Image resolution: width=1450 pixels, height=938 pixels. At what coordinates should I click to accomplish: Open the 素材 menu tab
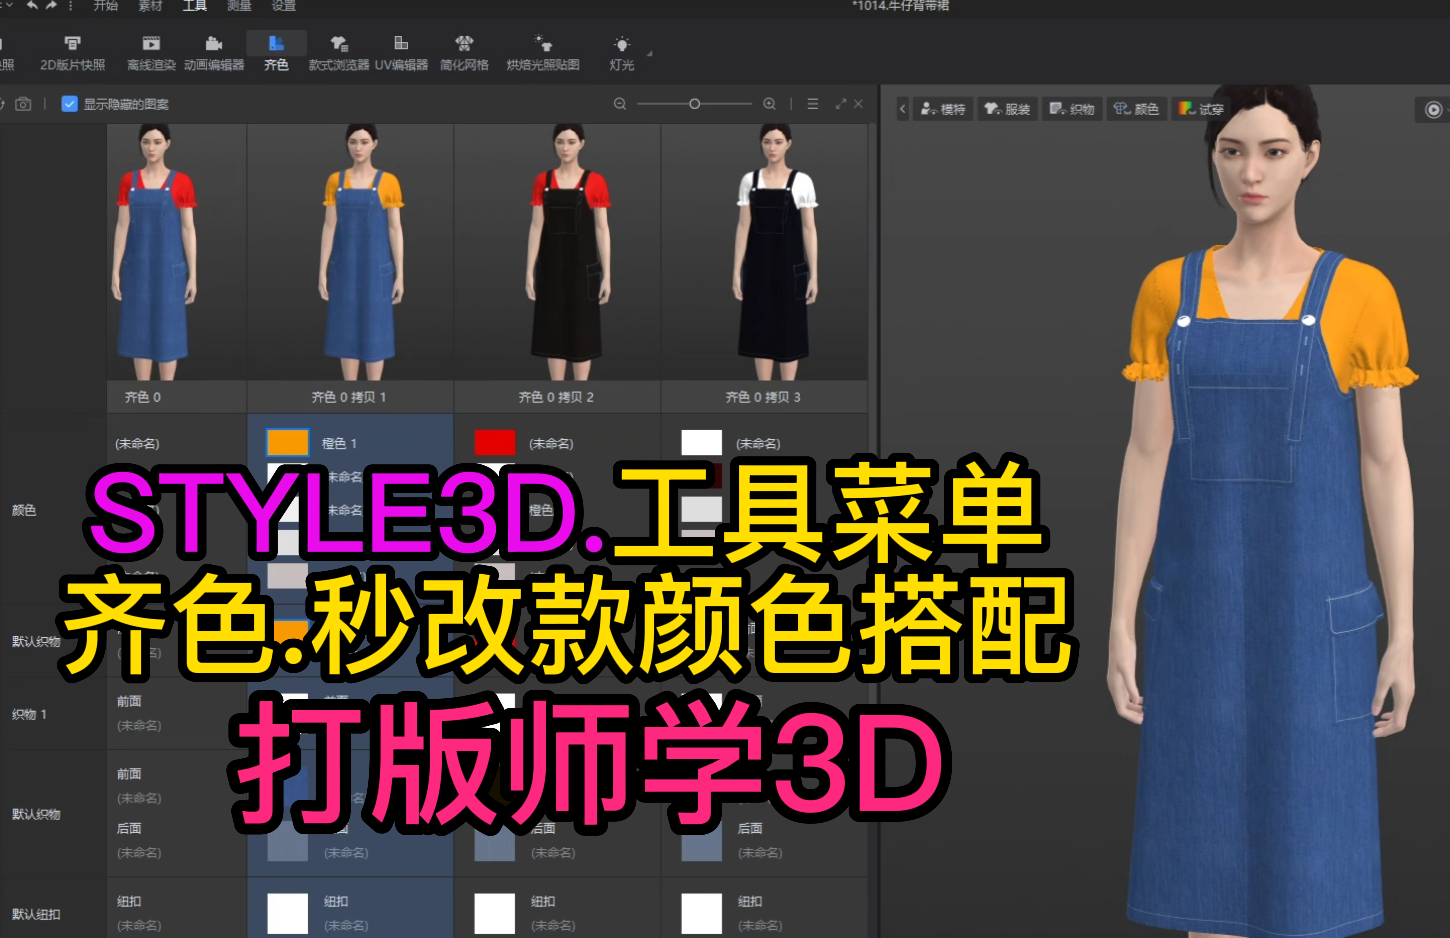(150, 6)
